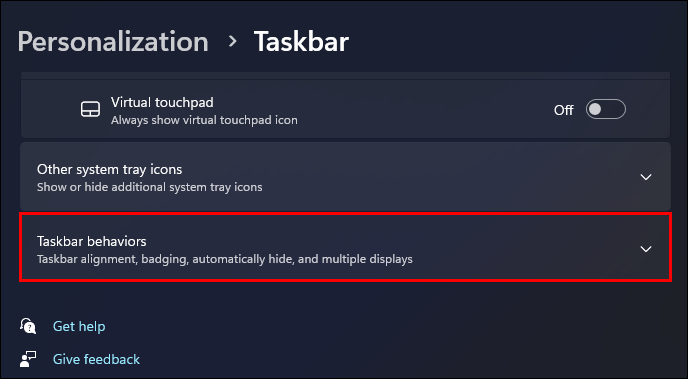Open the Other system tray icons heading
The width and height of the screenshot is (688, 379).
click(x=110, y=169)
